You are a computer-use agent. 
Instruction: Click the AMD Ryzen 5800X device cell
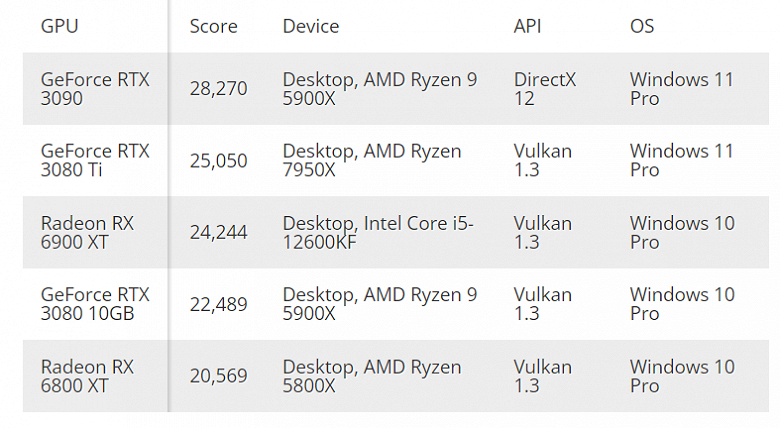[372, 376]
